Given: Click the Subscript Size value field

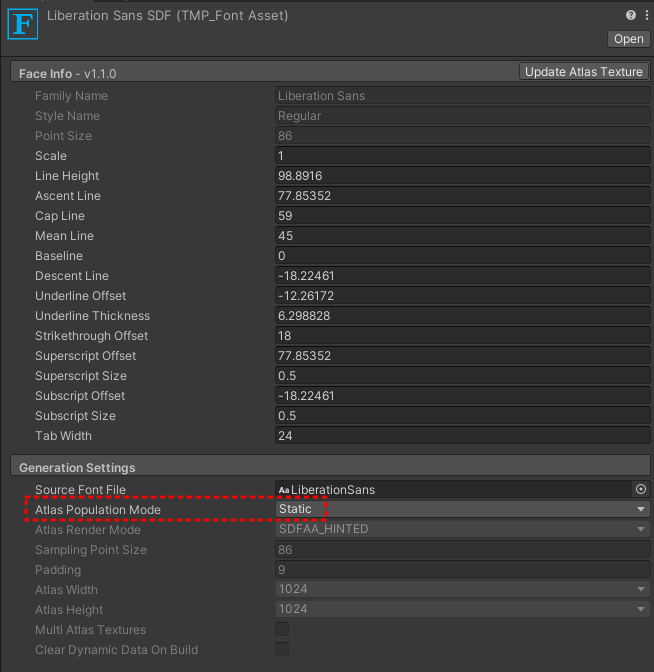Looking at the screenshot, I should tap(462, 416).
